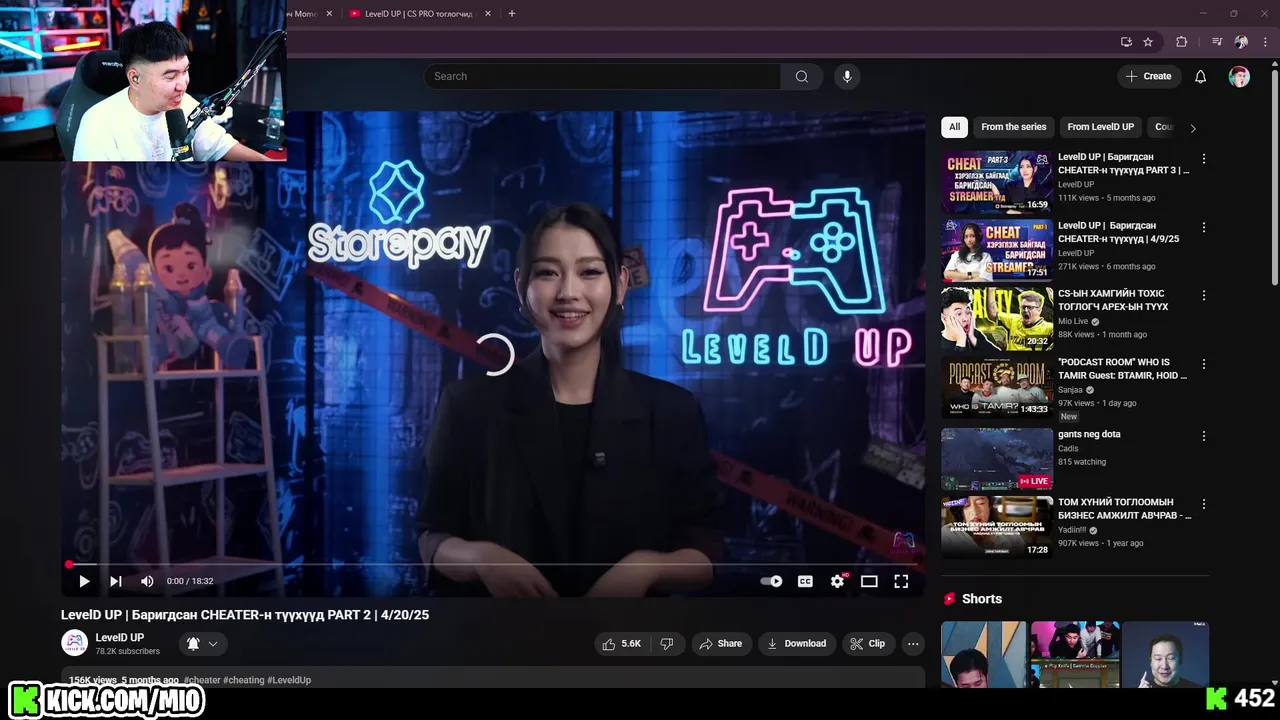Click the #LeveldUp hashtag

tap(289, 680)
